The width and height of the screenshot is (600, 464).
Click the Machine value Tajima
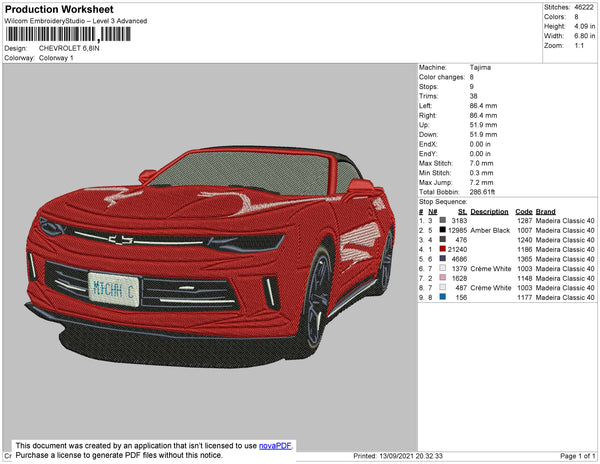[481, 67]
